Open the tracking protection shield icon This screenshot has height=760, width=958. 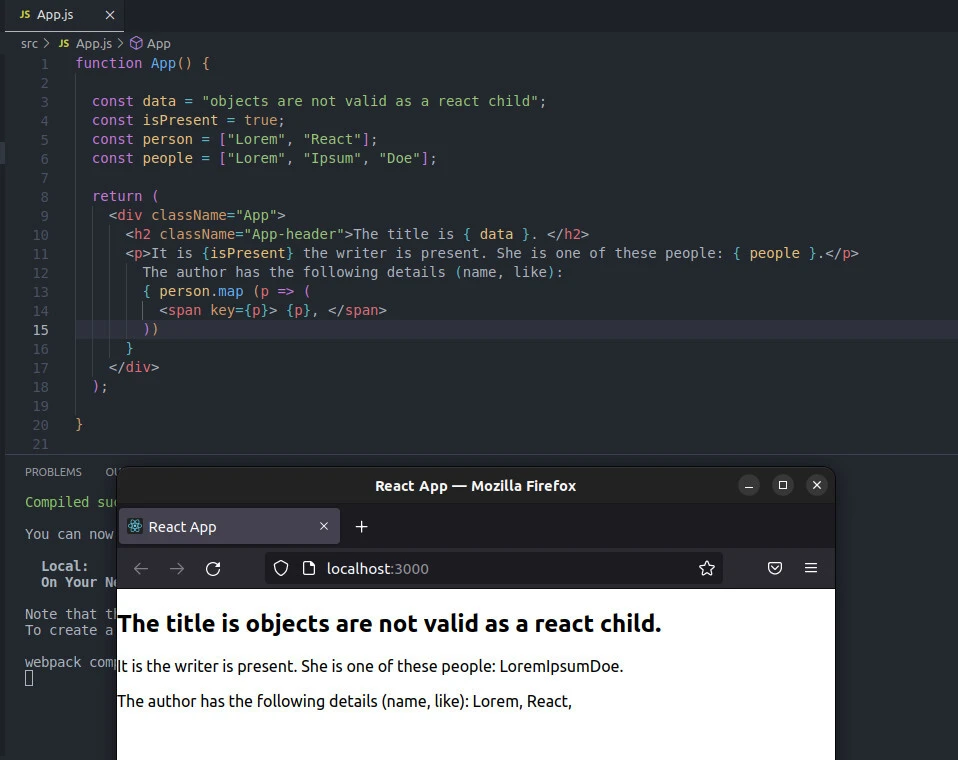pos(281,569)
